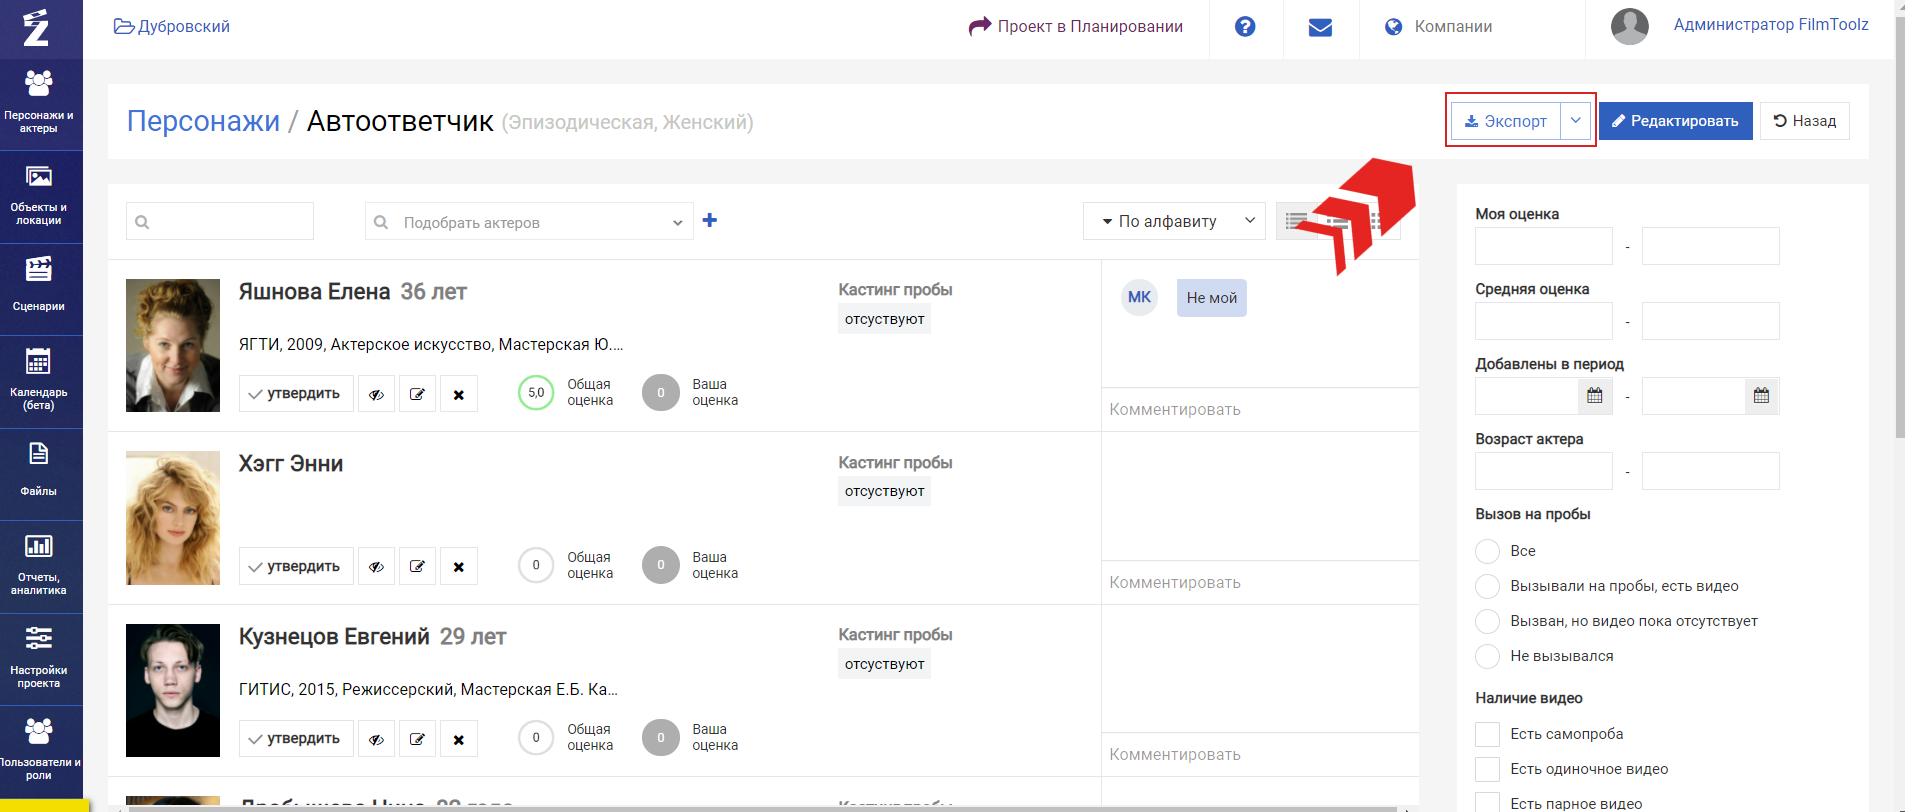Open Яшнова Елена actor name
The image size is (1905, 812).
point(314,292)
